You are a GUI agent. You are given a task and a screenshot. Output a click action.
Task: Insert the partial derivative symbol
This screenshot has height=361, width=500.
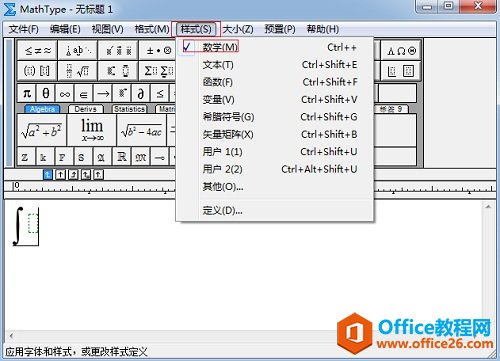(141, 93)
